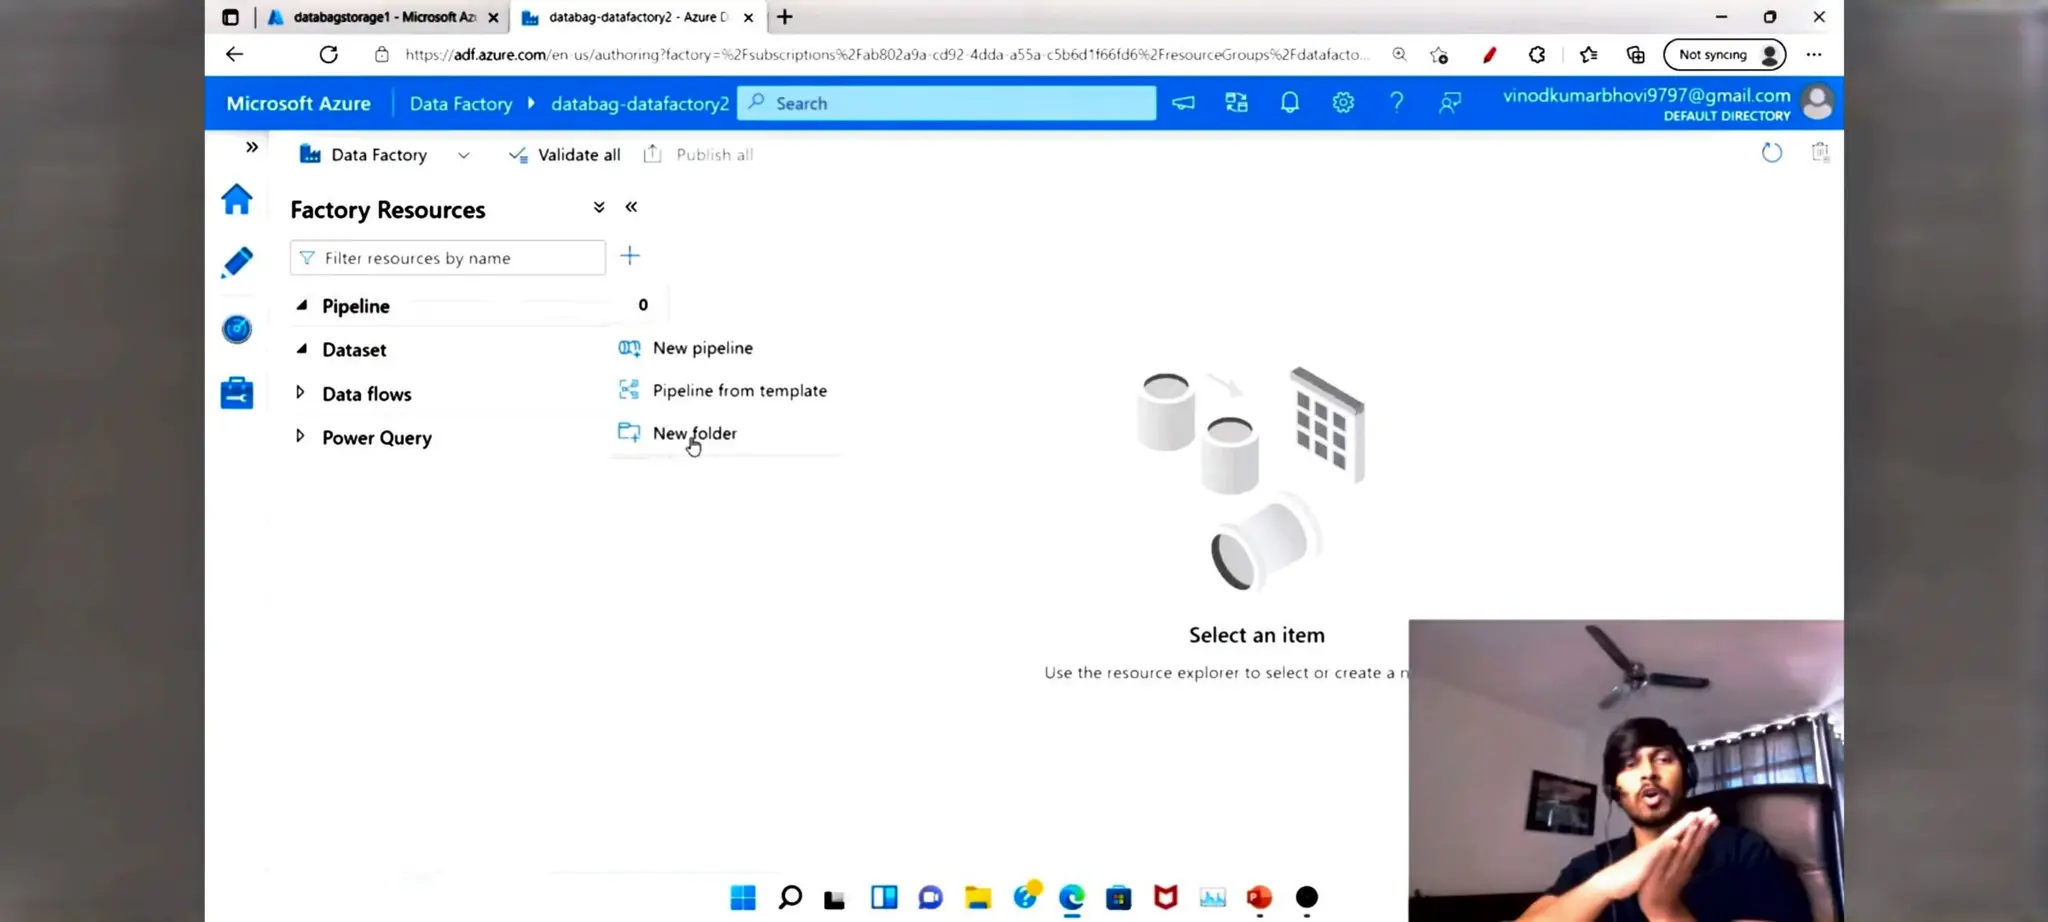The width and height of the screenshot is (2048, 922).
Task: Open browser extensions puzzle icon
Action: pos(1537,55)
